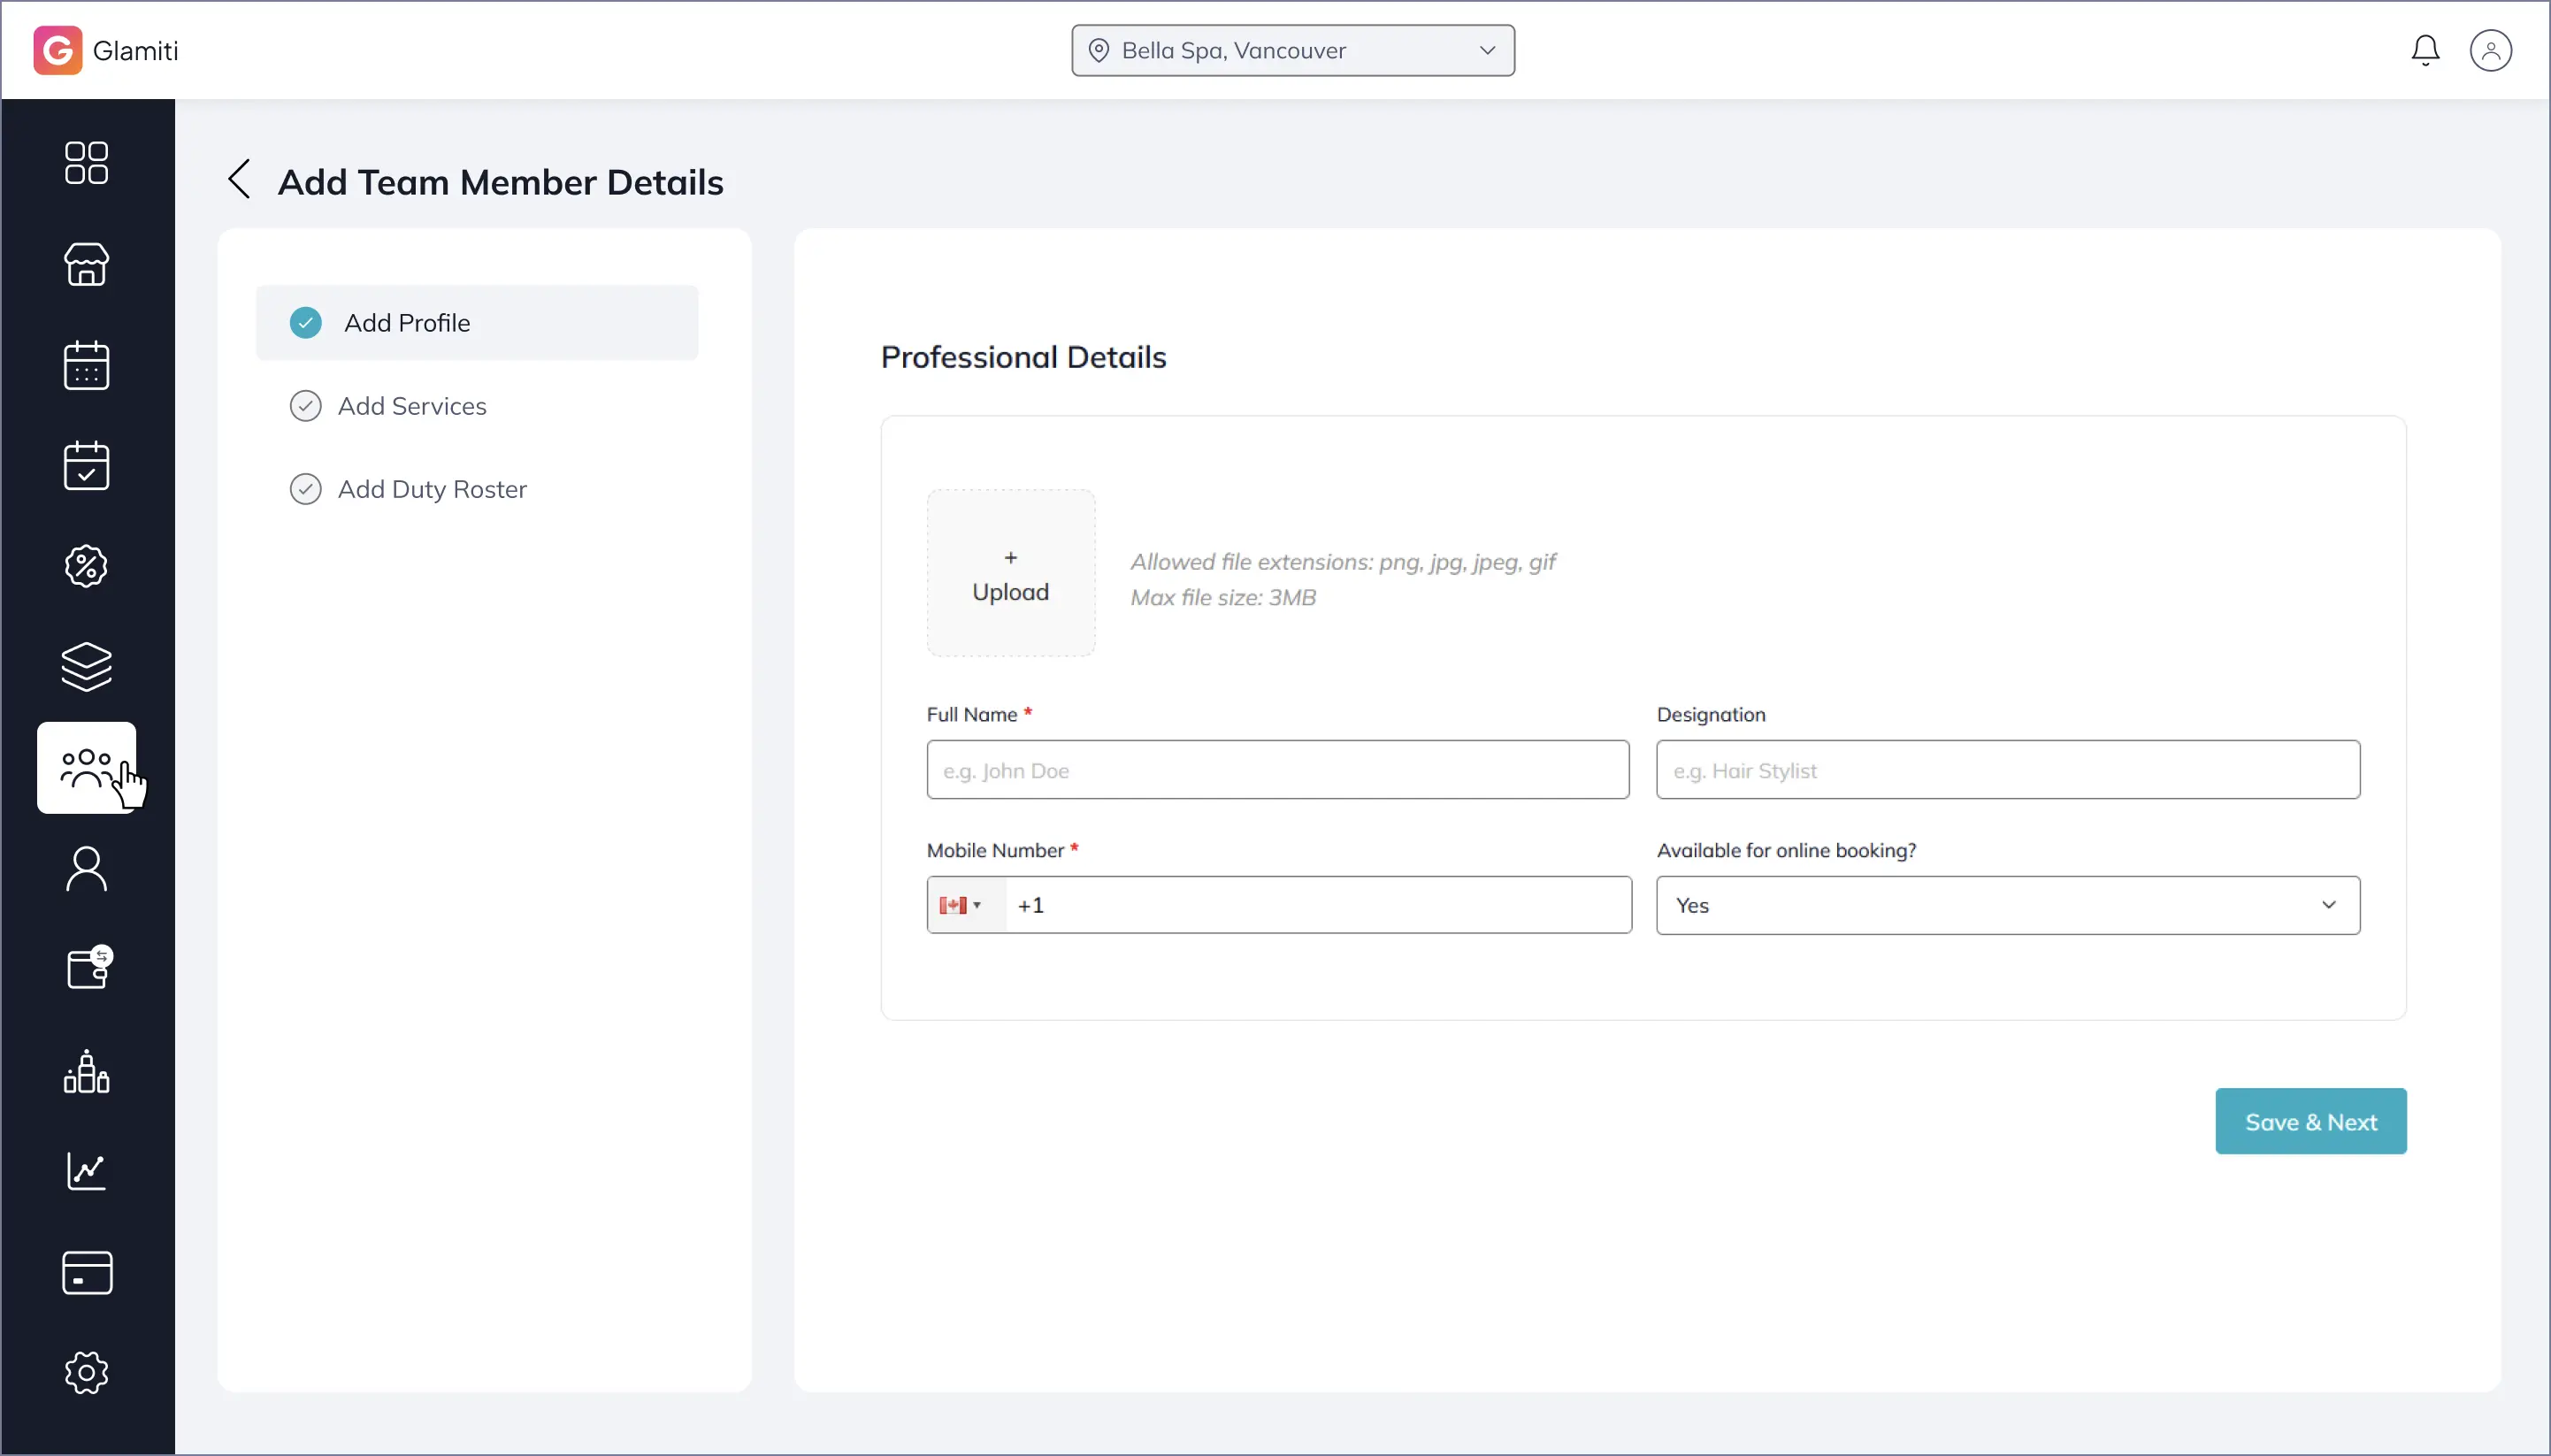Click the Add Duty Roster check circle
Viewport: 2551px width, 1456px height.
click(x=306, y=489)
